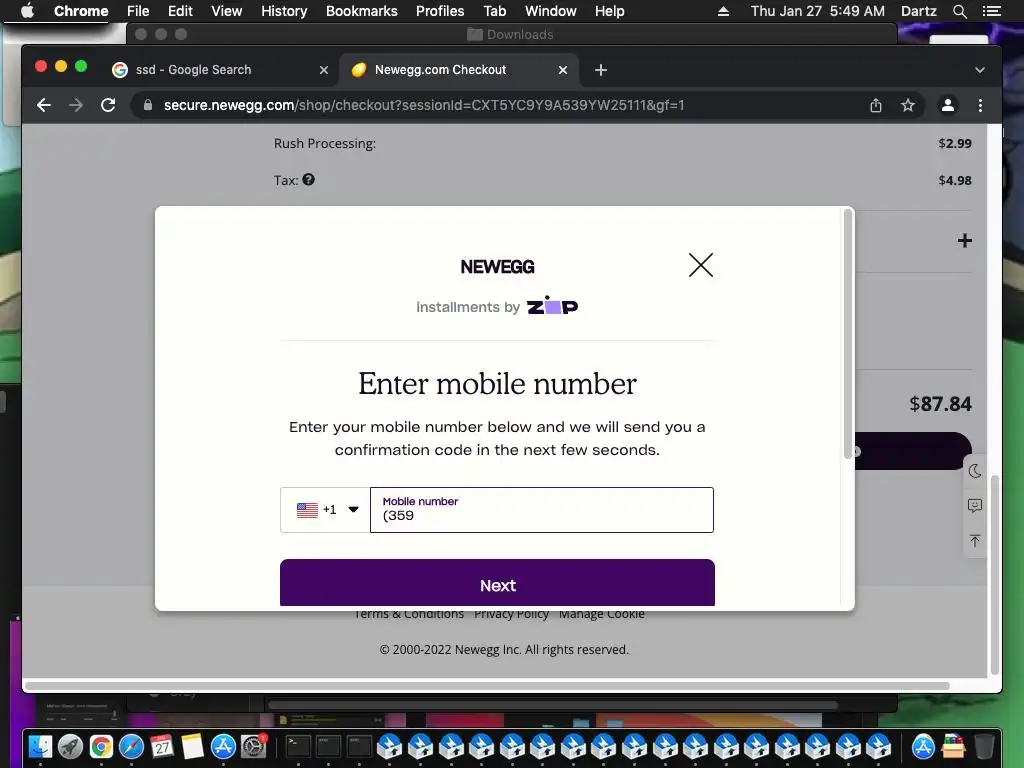The width and height of the screenshot is (1024, 768).
Task: Open the Bookmarks menu
Action: coord(361,11)
